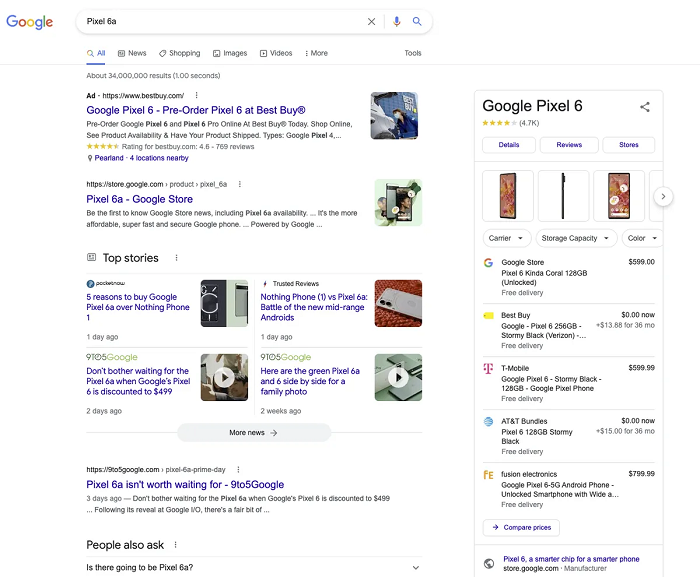Open the Storage Capacity filter dropdown
Image resolution: width=700 pixels, height=577 pixels.
click(576, 238)
